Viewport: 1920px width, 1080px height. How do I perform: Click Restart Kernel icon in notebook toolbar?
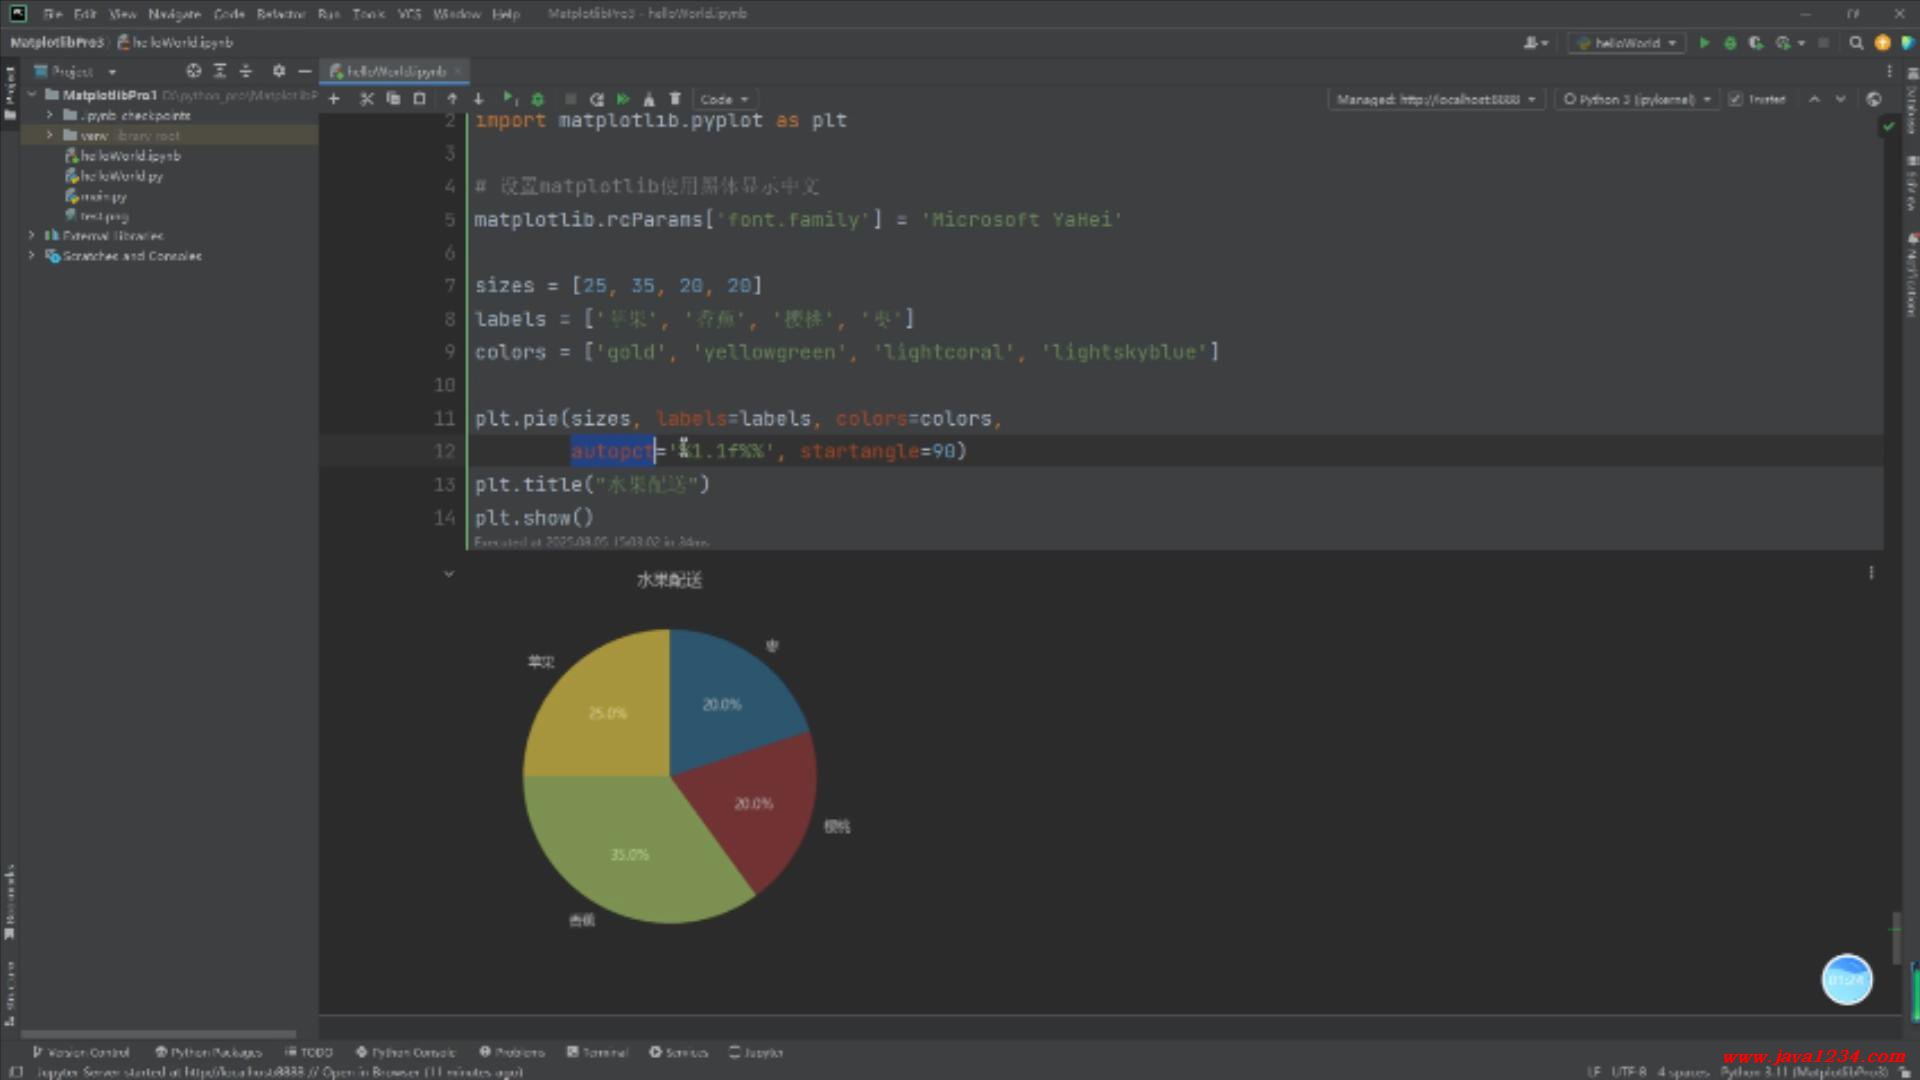[597, 99]
